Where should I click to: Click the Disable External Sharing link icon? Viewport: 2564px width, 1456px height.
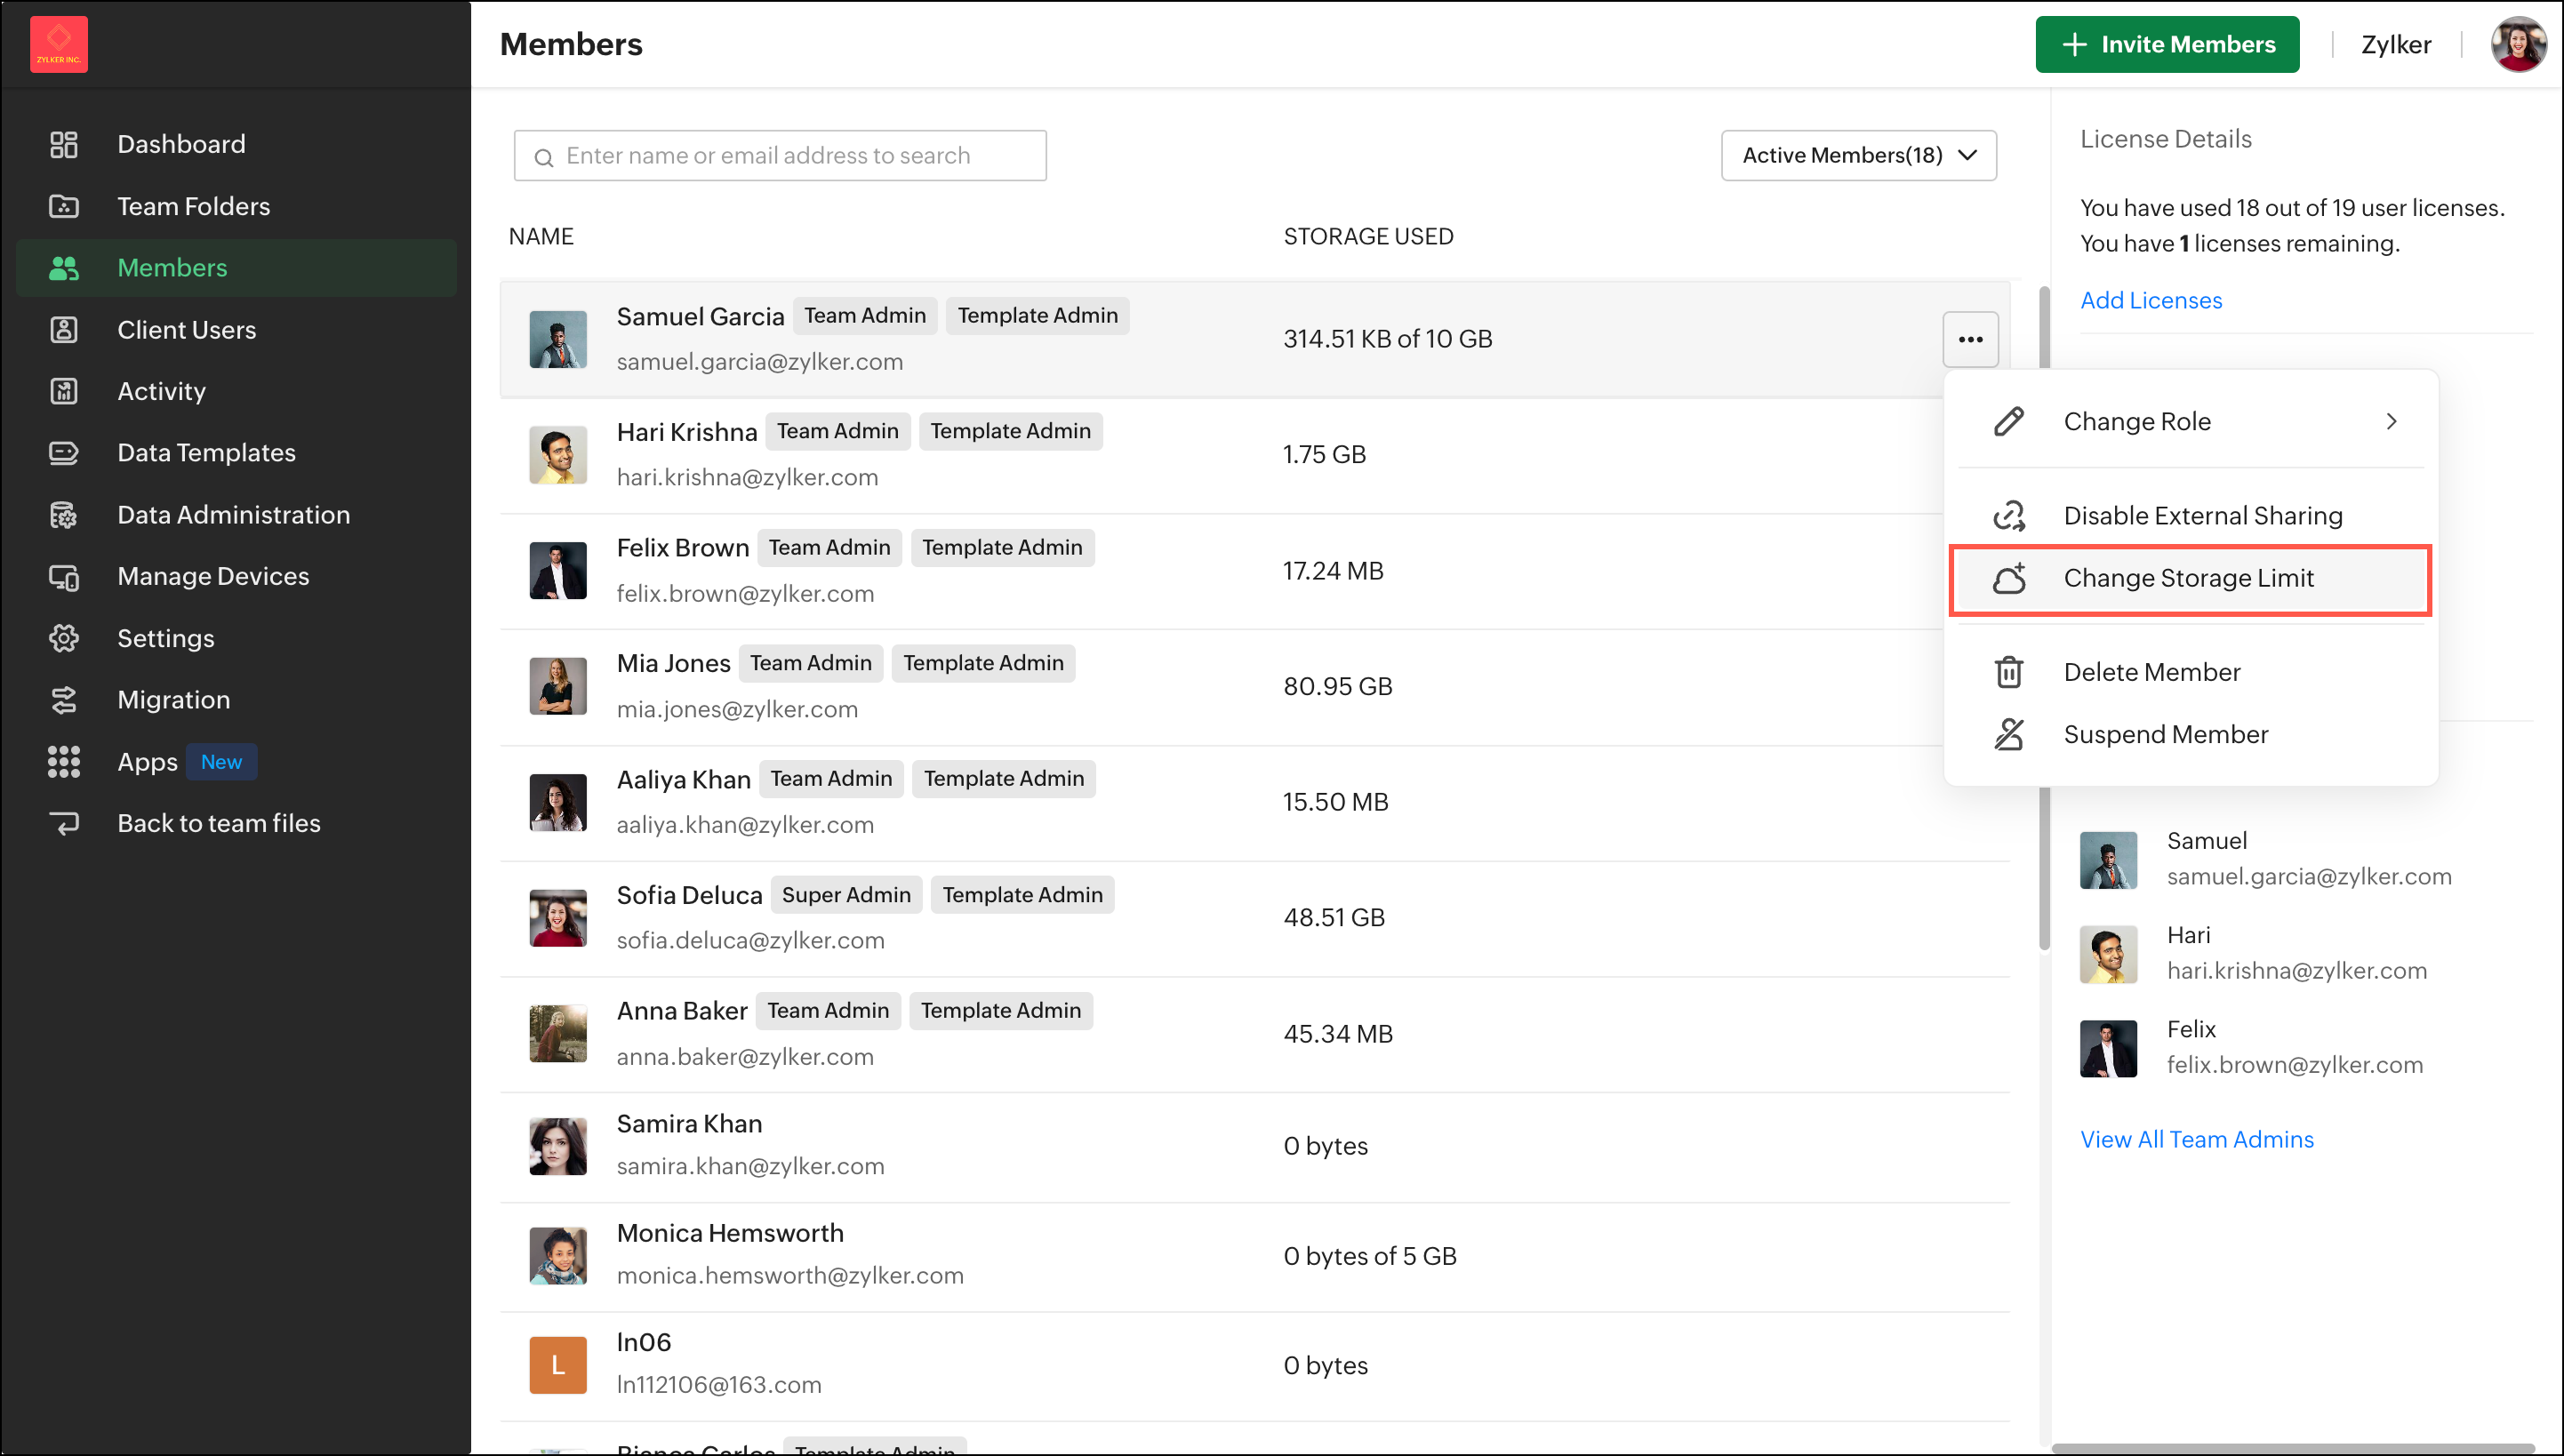pyautogui.click(x=2009, y=515)
